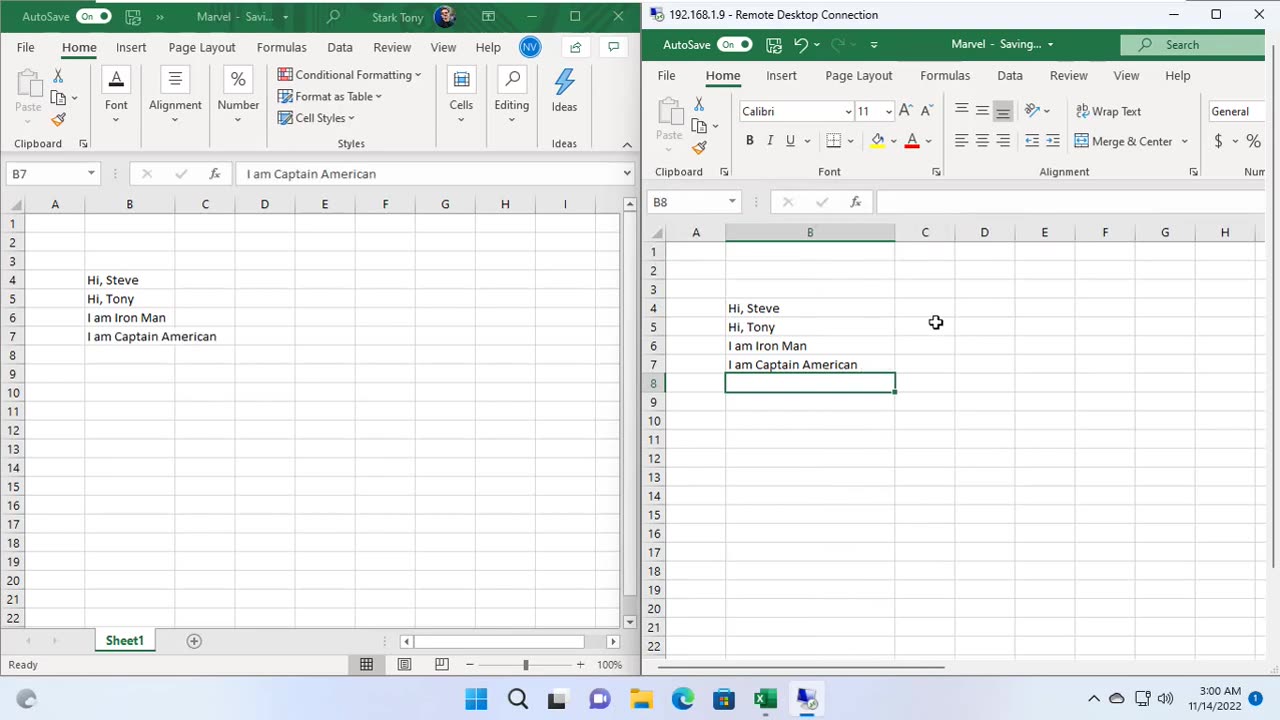Toggle AutoSave switch in remote Excel window
The height and width of the screenshot is (720, 1280).
coord(734,44)
